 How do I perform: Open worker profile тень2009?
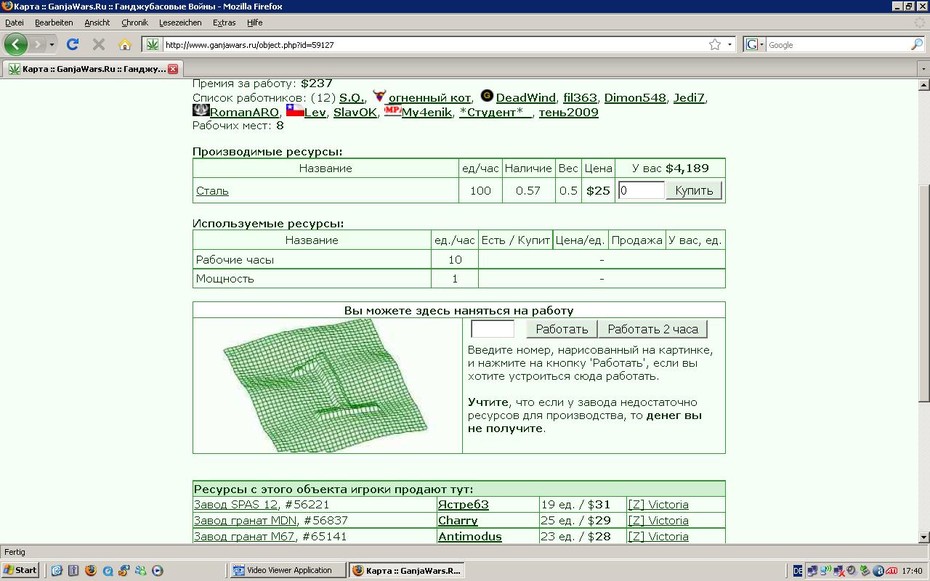tap(568, 112)
